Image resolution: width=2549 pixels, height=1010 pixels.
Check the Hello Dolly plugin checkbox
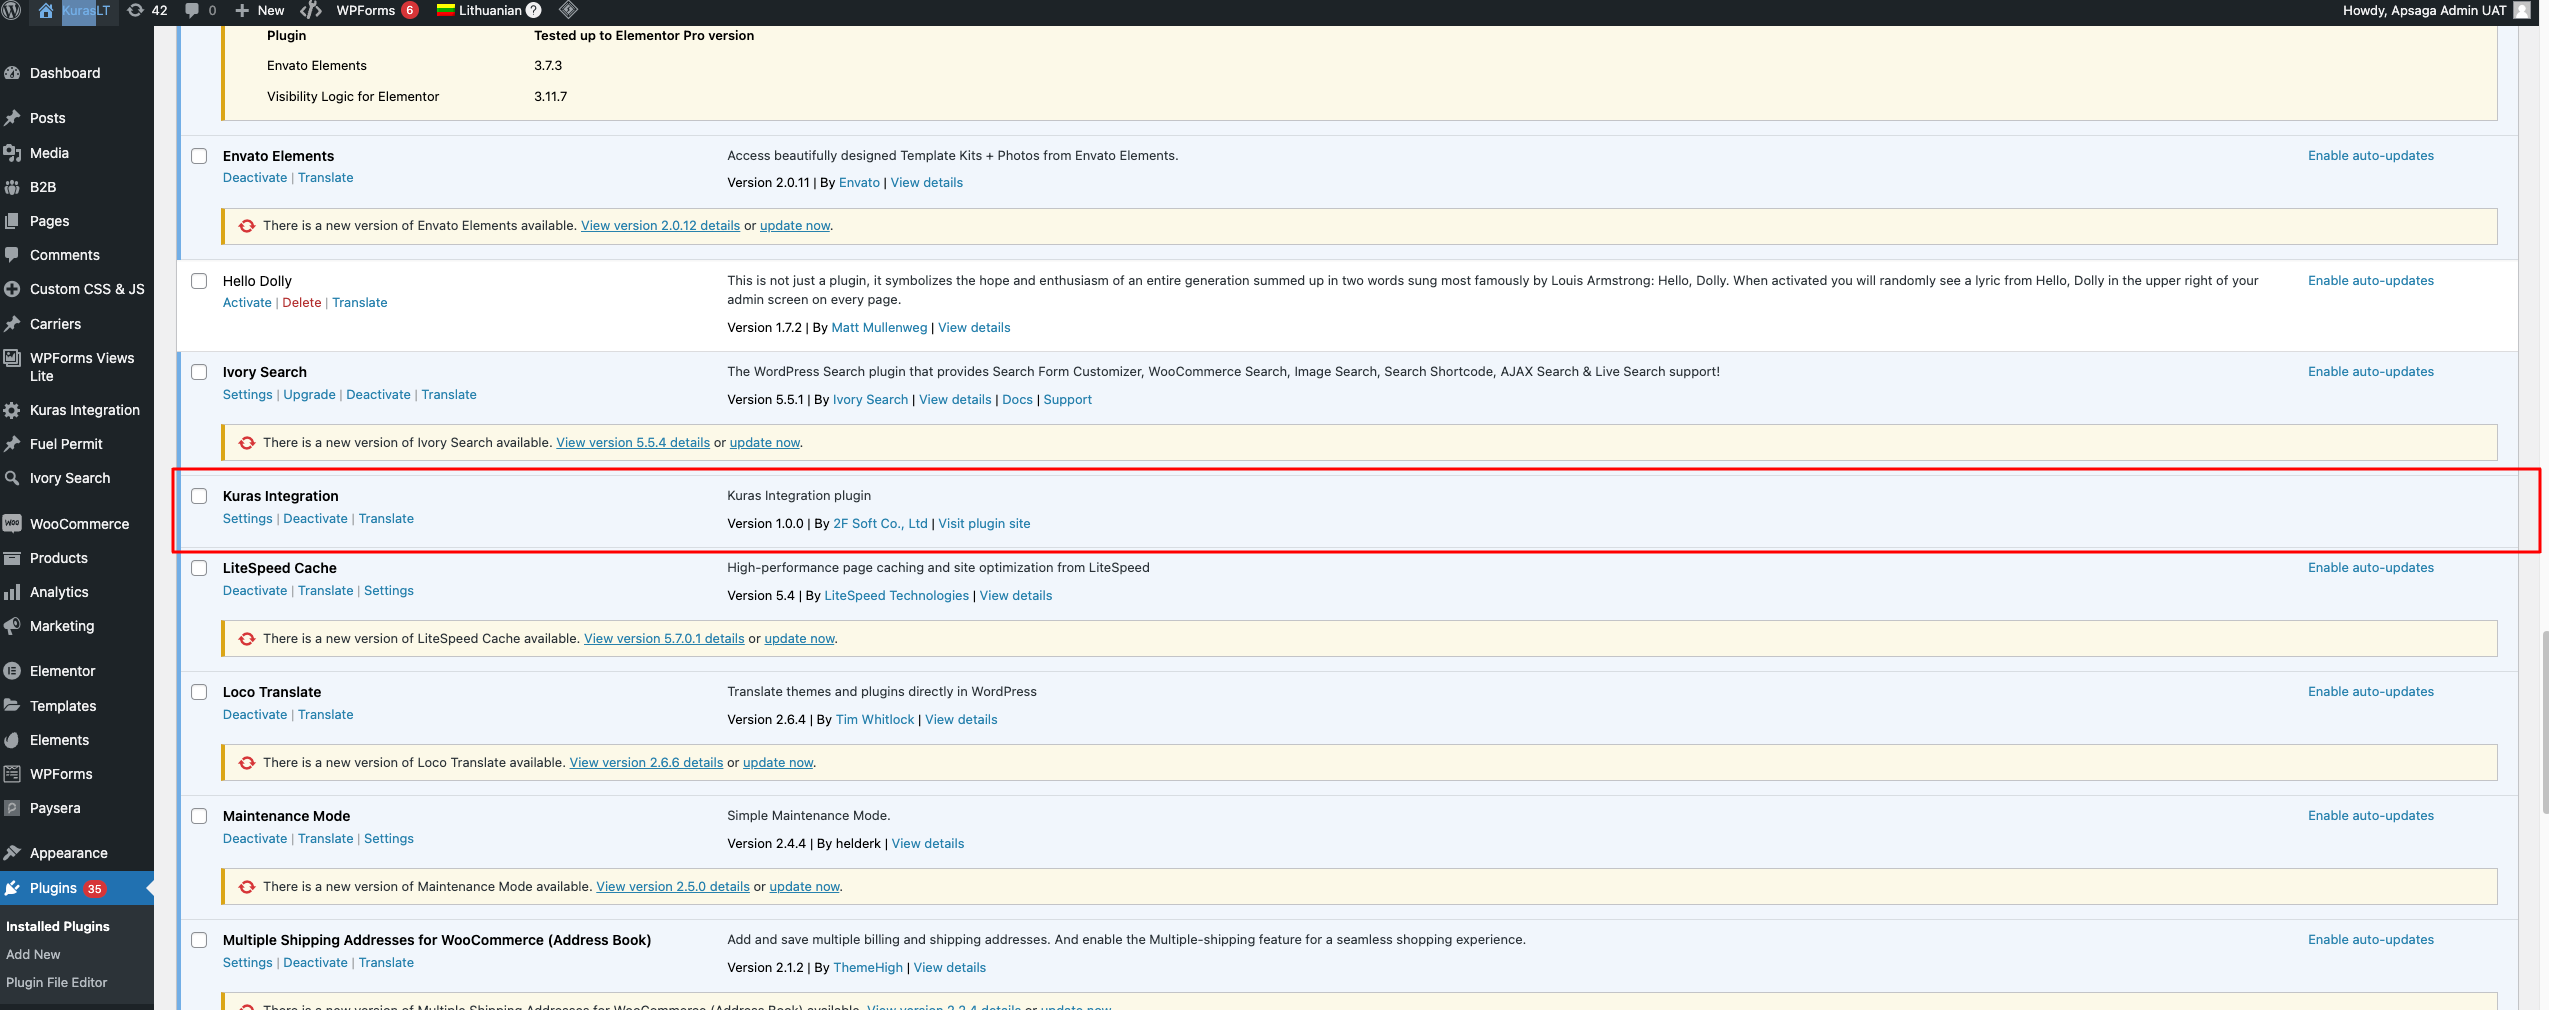pos(199,281)
